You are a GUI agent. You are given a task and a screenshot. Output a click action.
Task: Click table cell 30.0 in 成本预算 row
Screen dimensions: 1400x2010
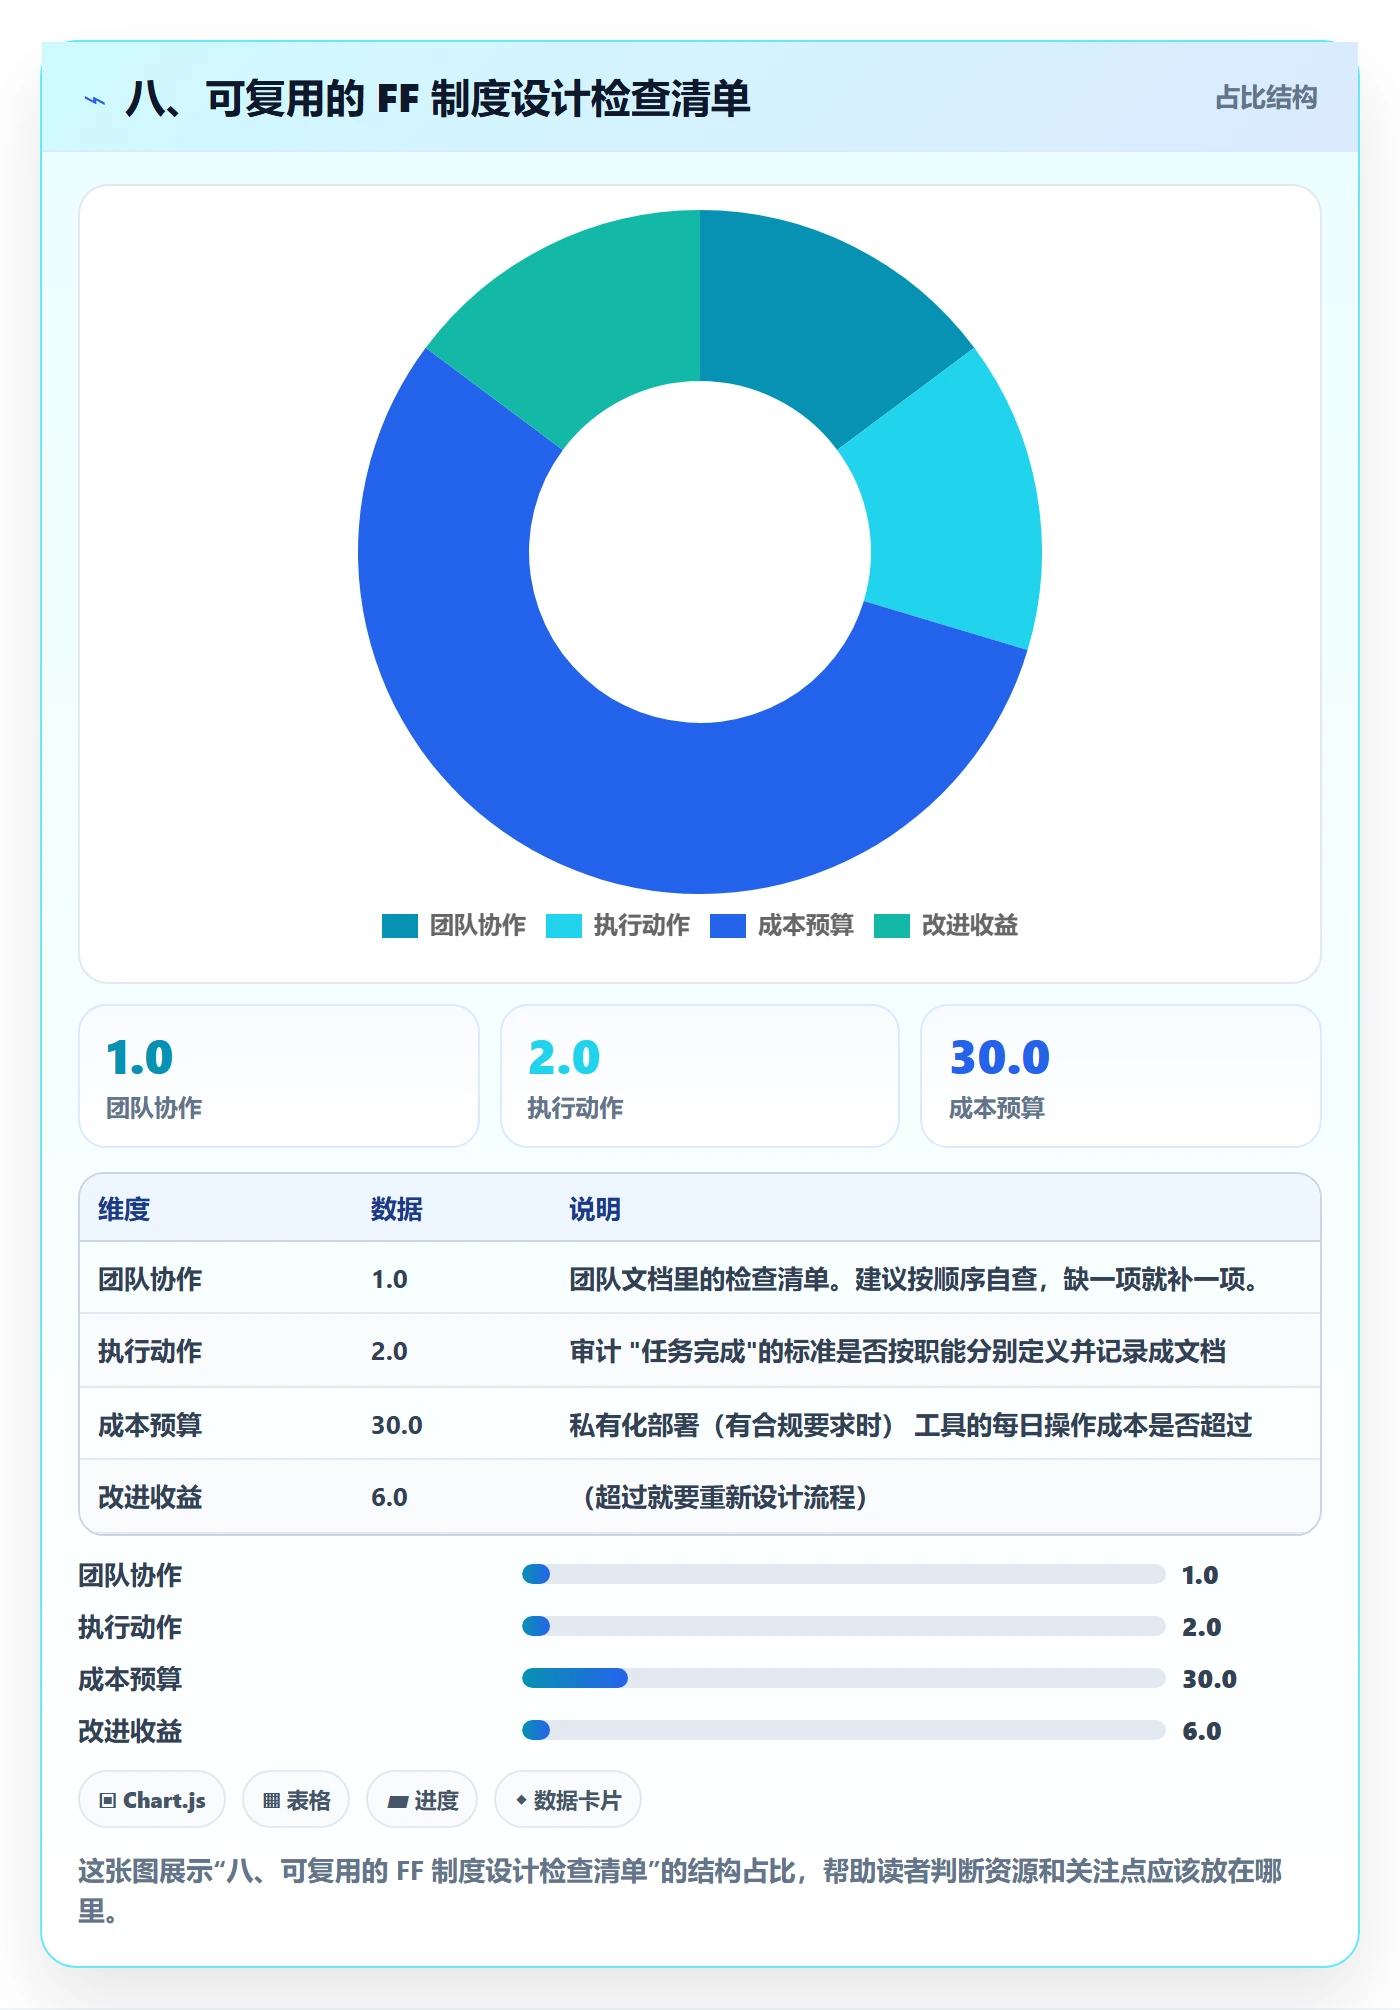click(x=397, y=1425)
